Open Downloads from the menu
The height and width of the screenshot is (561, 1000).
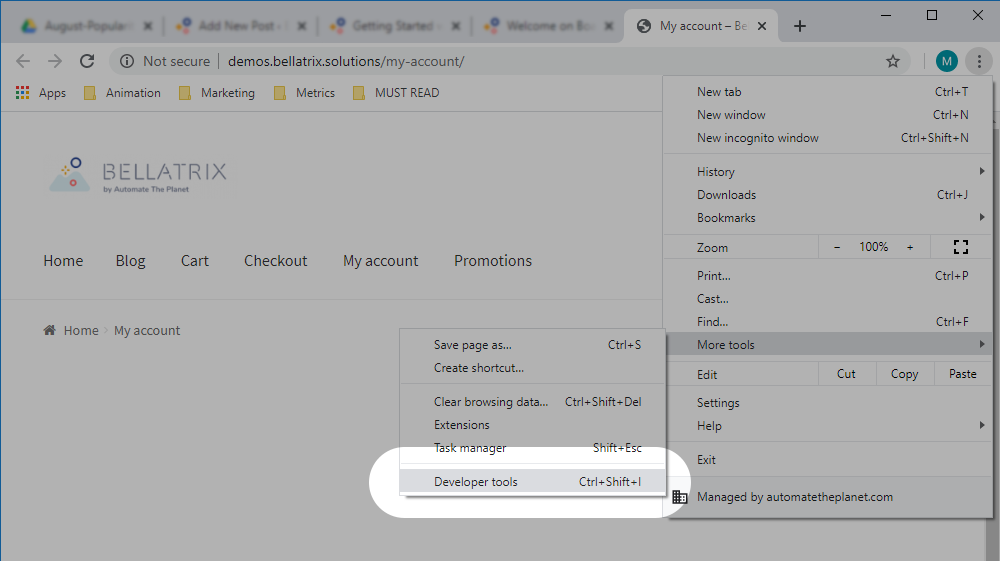point(828,194)
